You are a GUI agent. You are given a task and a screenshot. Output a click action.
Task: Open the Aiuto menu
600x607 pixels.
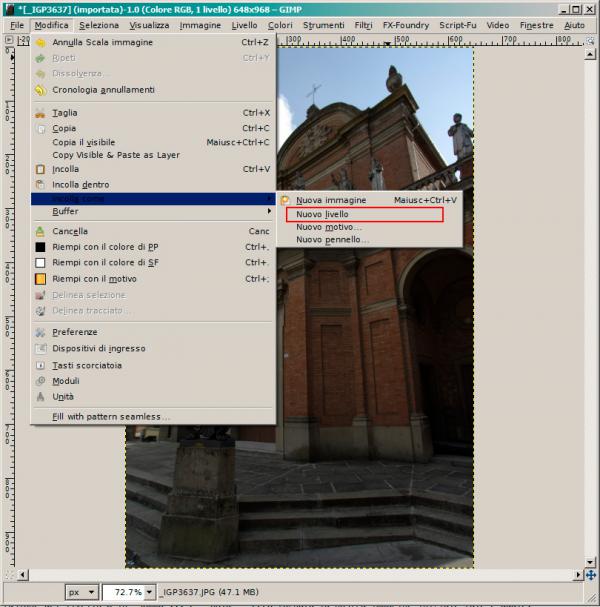pyautogui.click(x=574, y=26)
